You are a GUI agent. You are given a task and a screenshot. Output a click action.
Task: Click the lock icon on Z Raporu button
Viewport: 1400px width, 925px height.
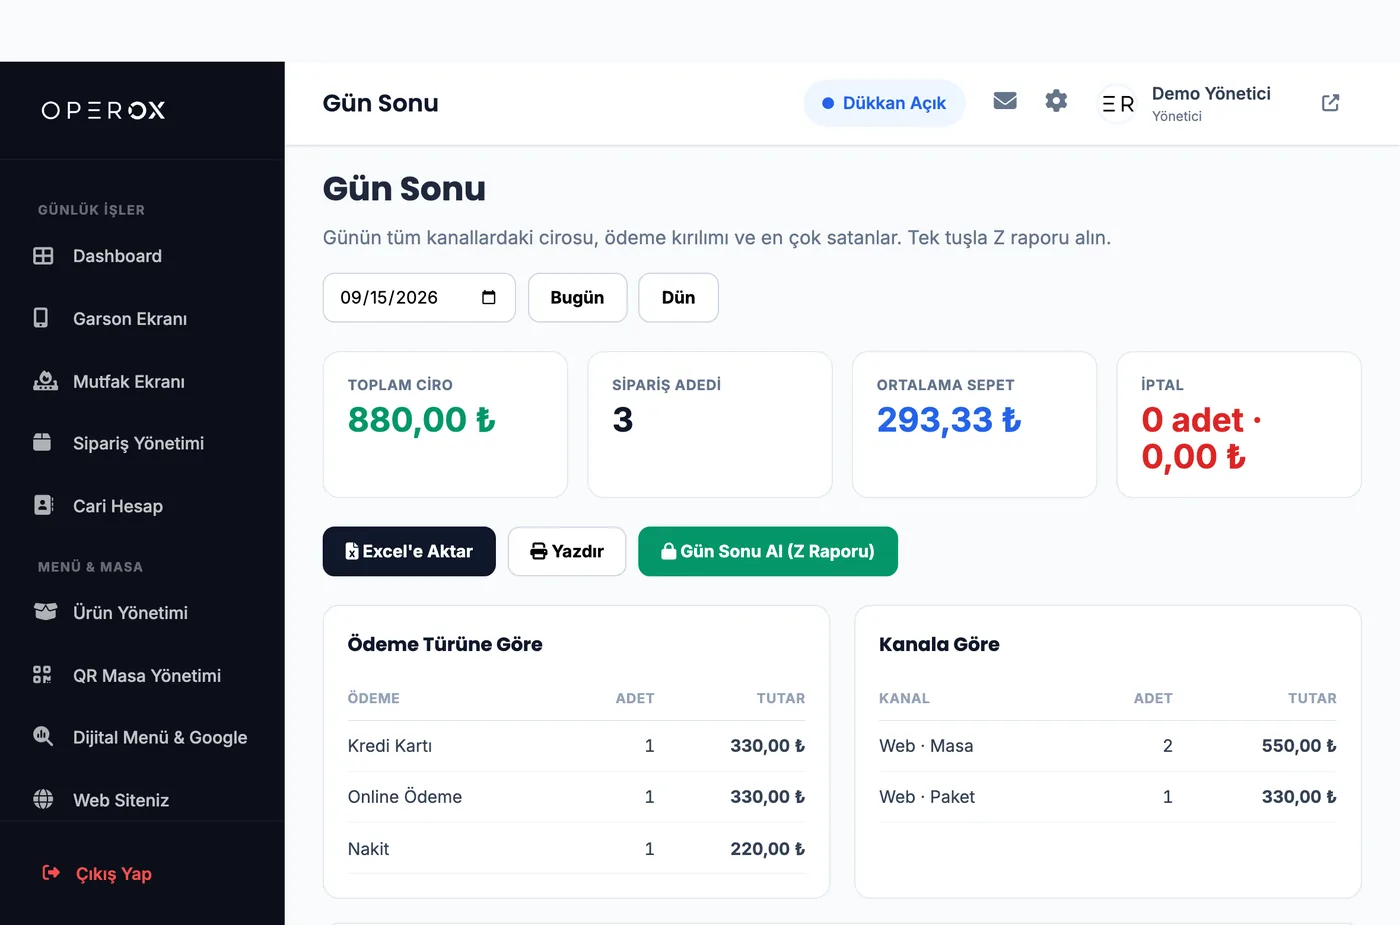click(669, 551)
